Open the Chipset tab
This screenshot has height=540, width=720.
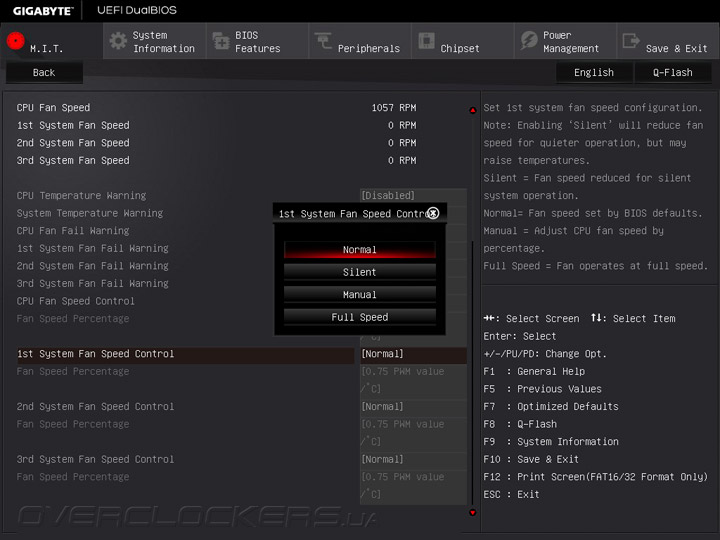pyautogui.click(x=462, y=41)
